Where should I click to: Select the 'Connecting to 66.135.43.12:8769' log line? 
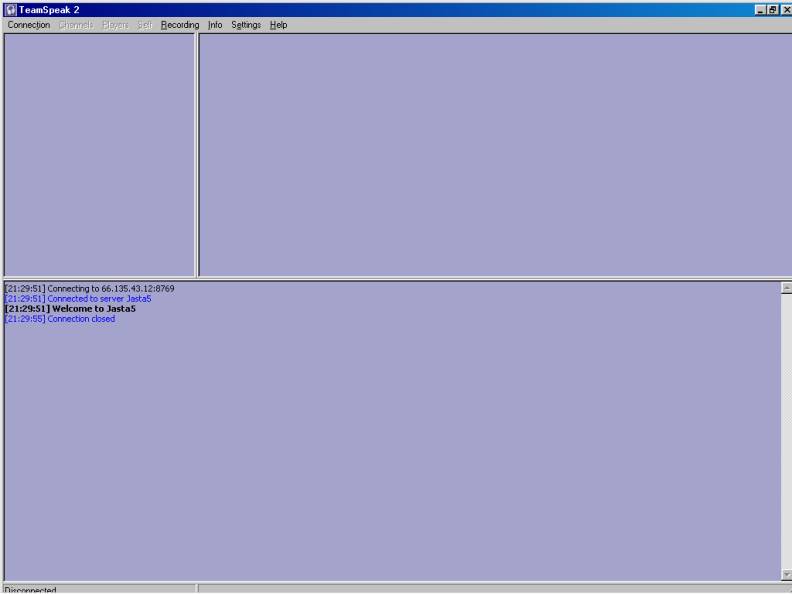[89, 289]
